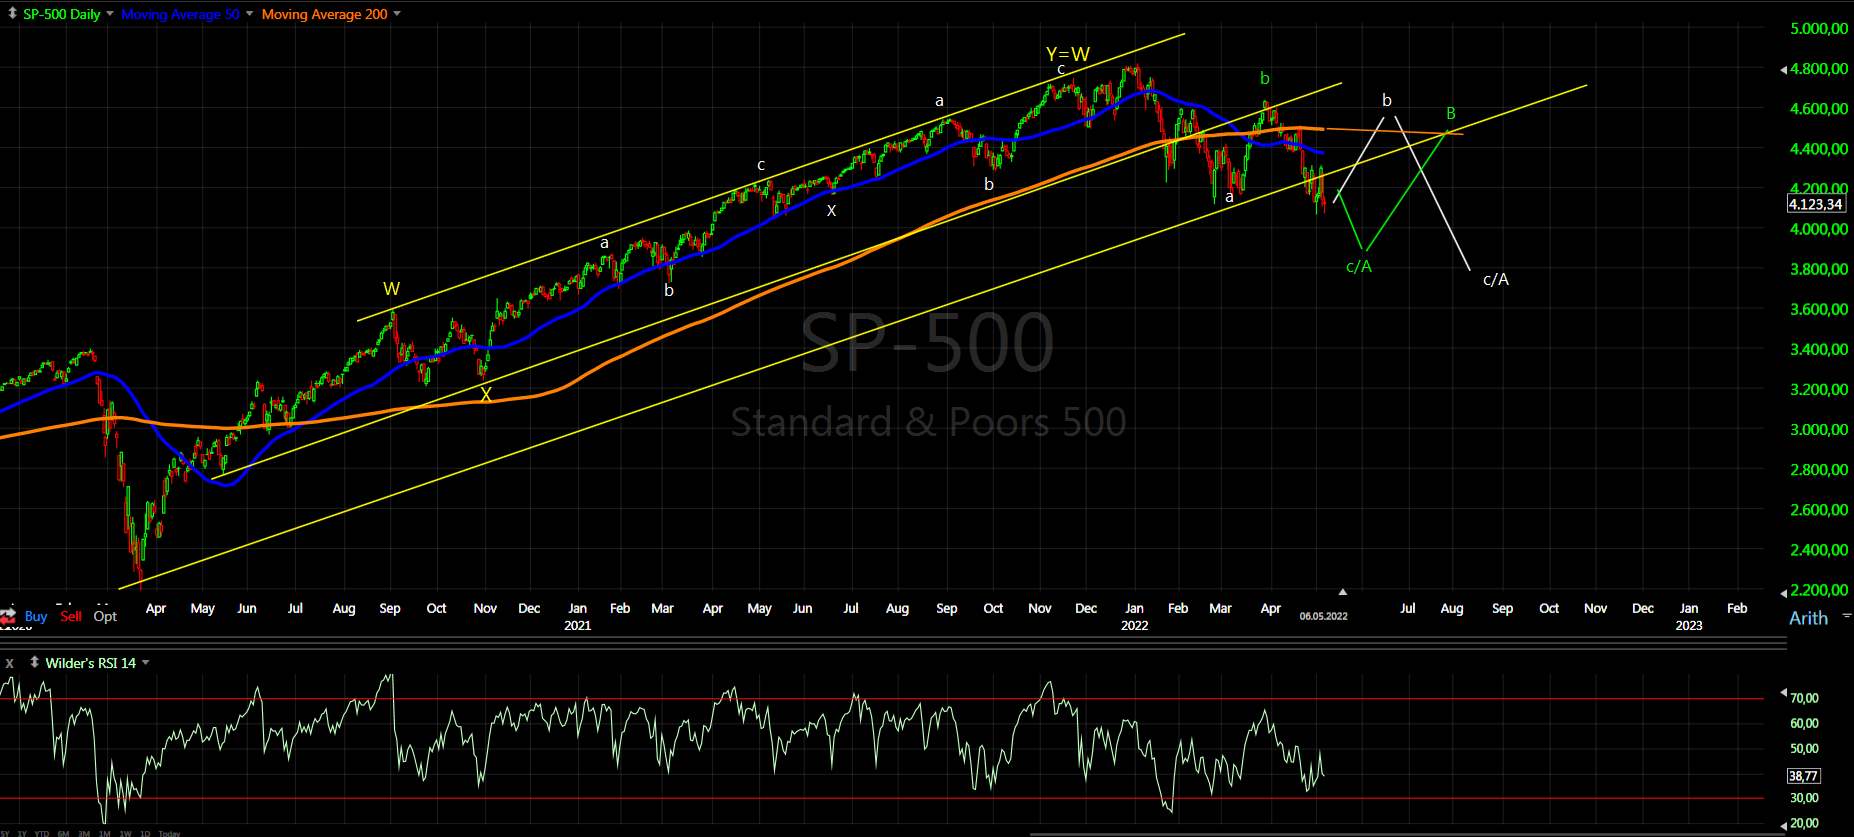This screenshot has height=837, width=1854.
Task: Click the Jan 2021 label on the time axis
Action: coord(577,617)
